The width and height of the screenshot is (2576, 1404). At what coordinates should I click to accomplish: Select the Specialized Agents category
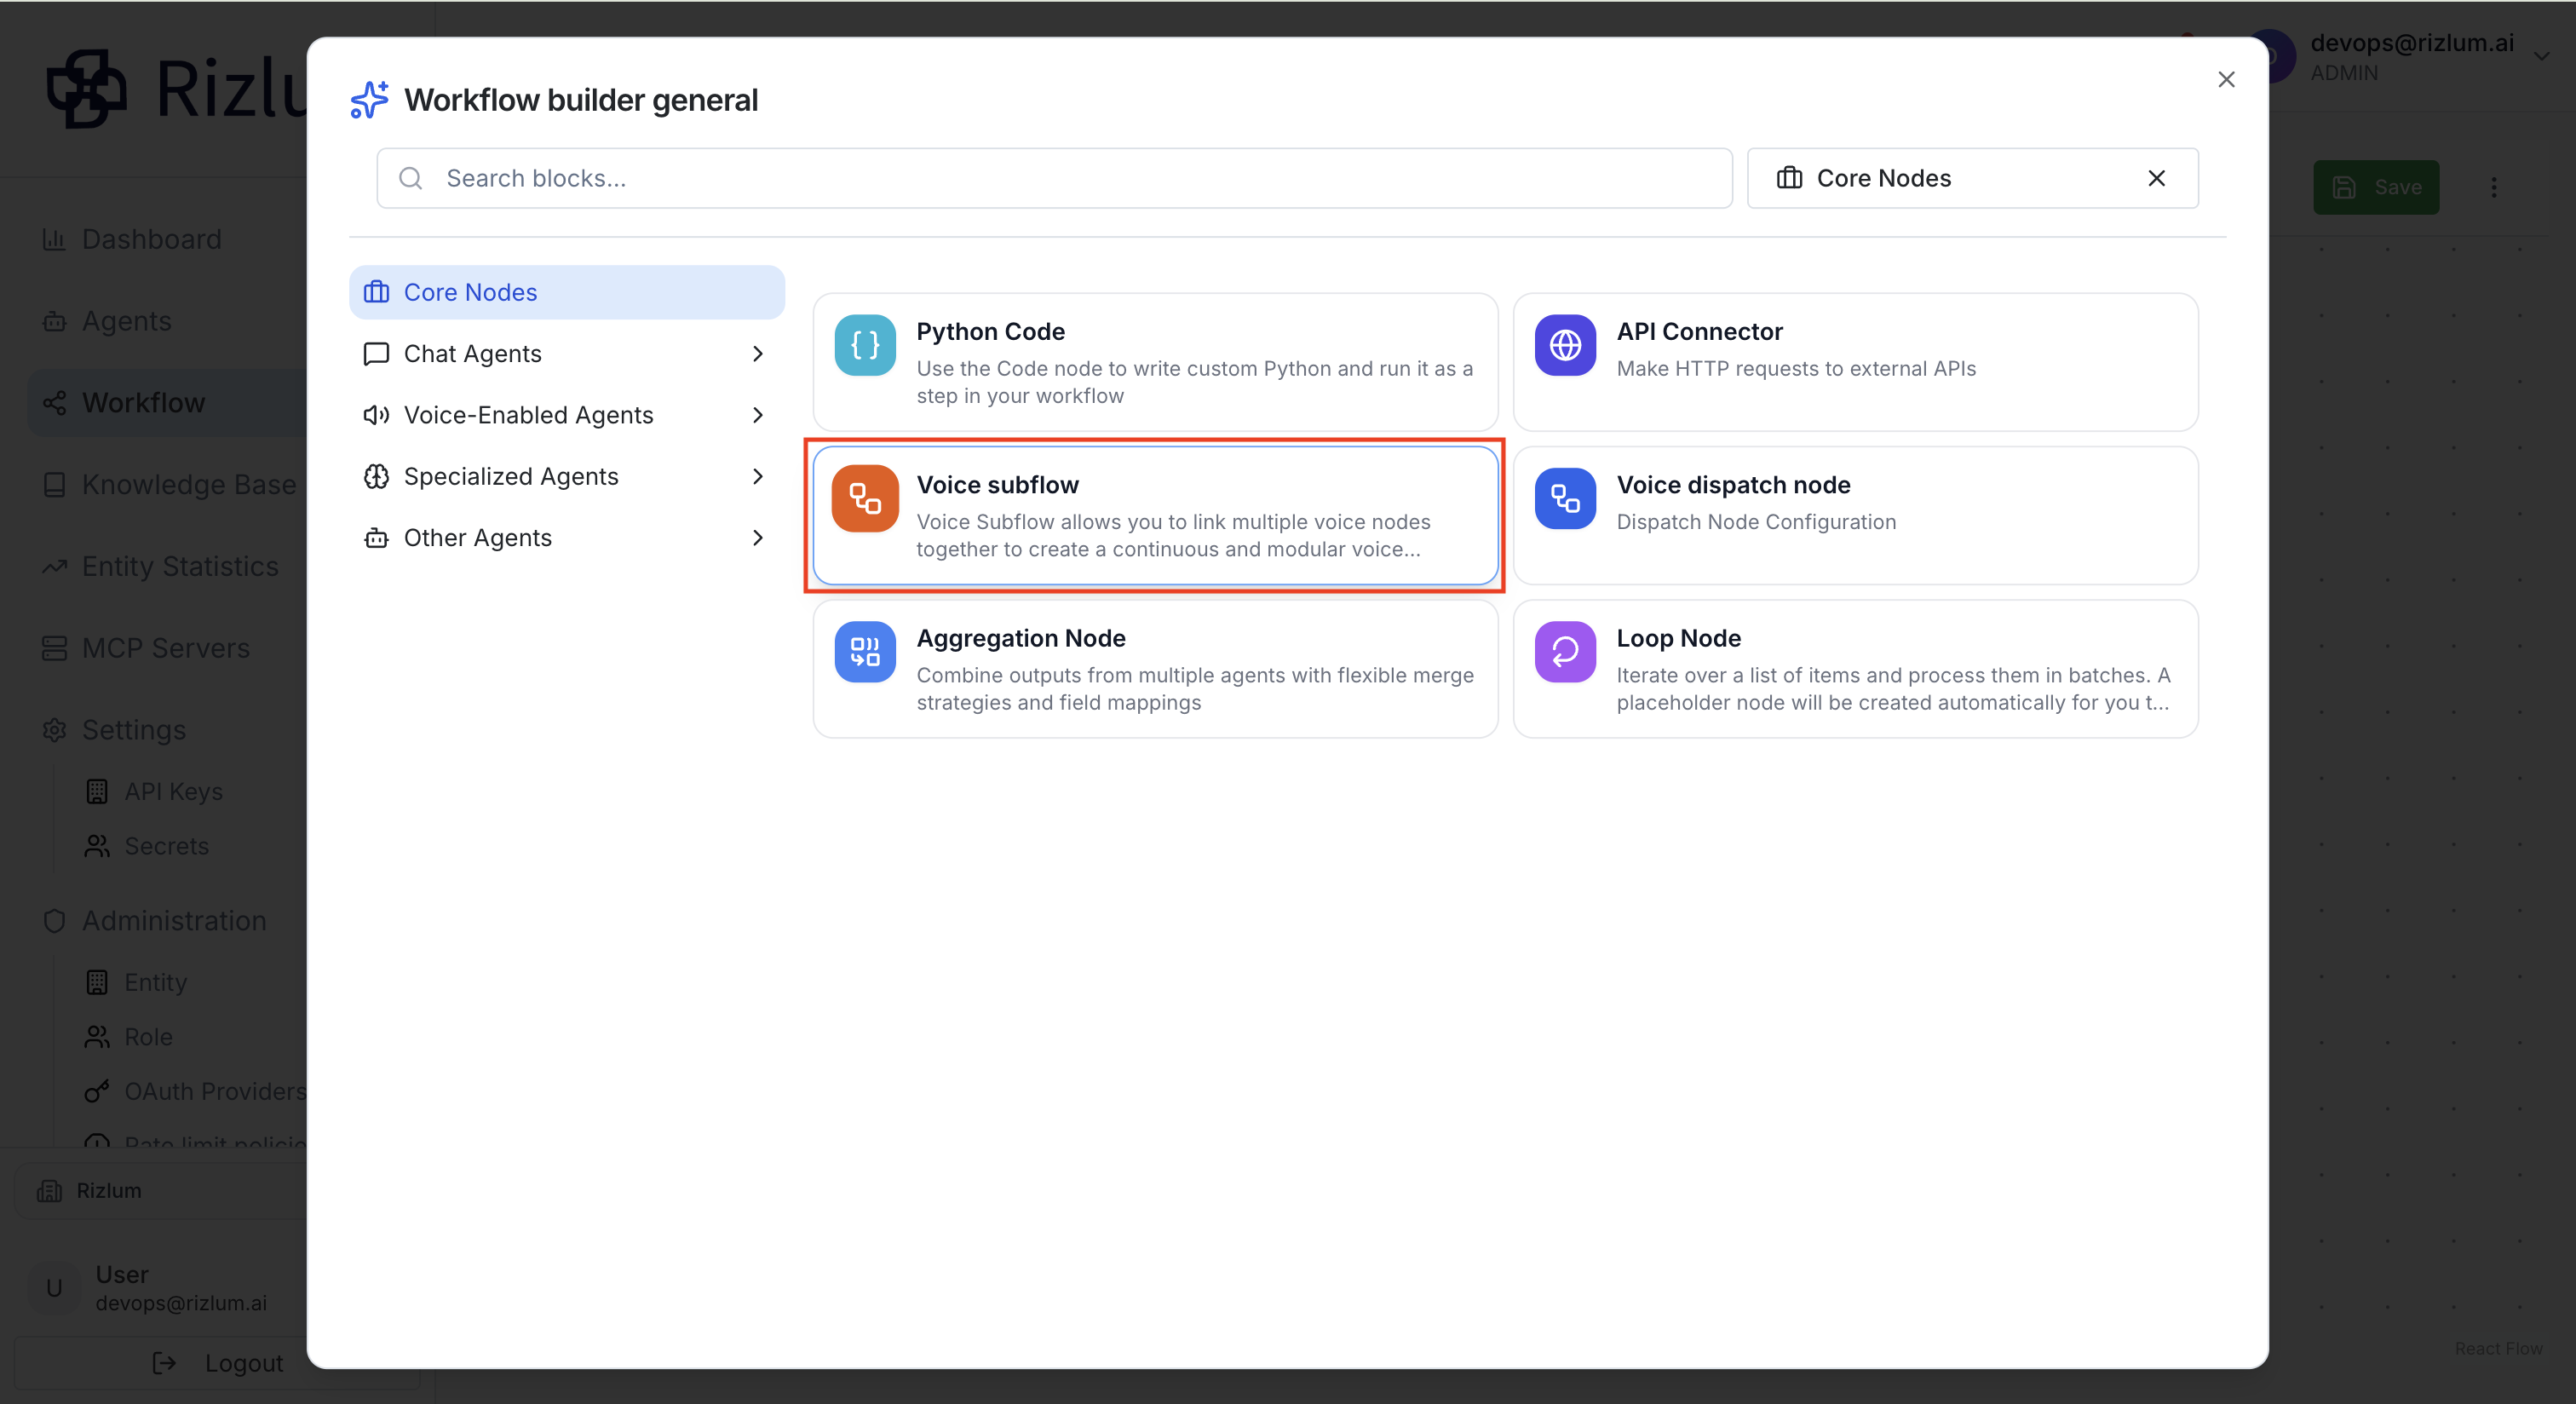566,476
